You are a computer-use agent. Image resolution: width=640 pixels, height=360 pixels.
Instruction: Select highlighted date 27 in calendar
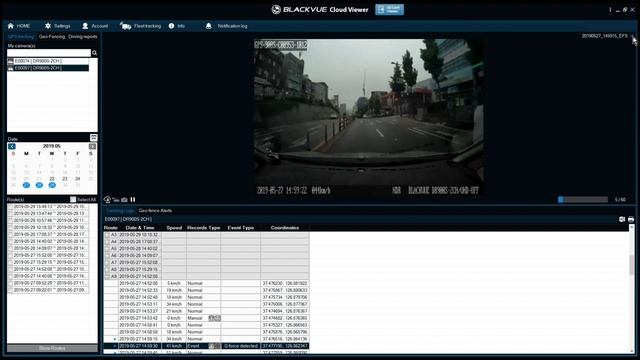pyautogui.click(x=26, y=185)
